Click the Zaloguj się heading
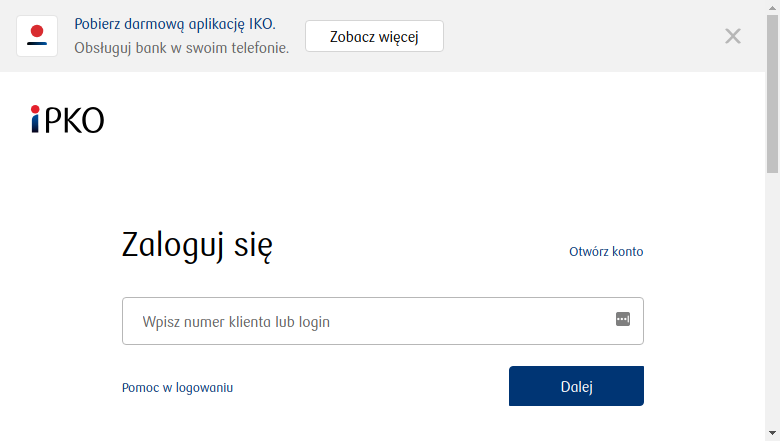Image resolution: width=780 pixels, height=441 pixels. point(197,245)
